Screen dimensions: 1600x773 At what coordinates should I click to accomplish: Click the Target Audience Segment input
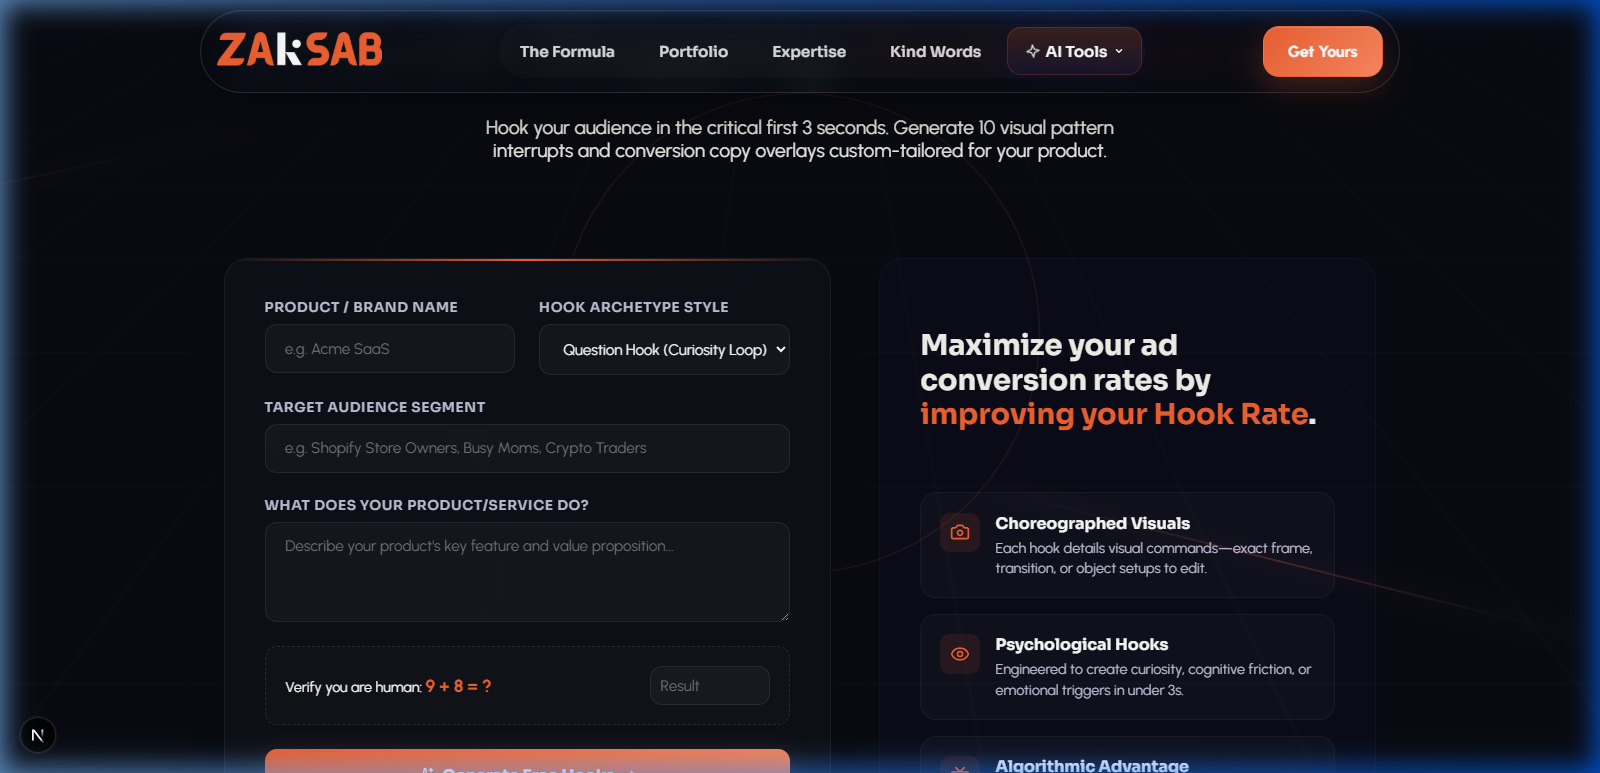coord(527,448)
